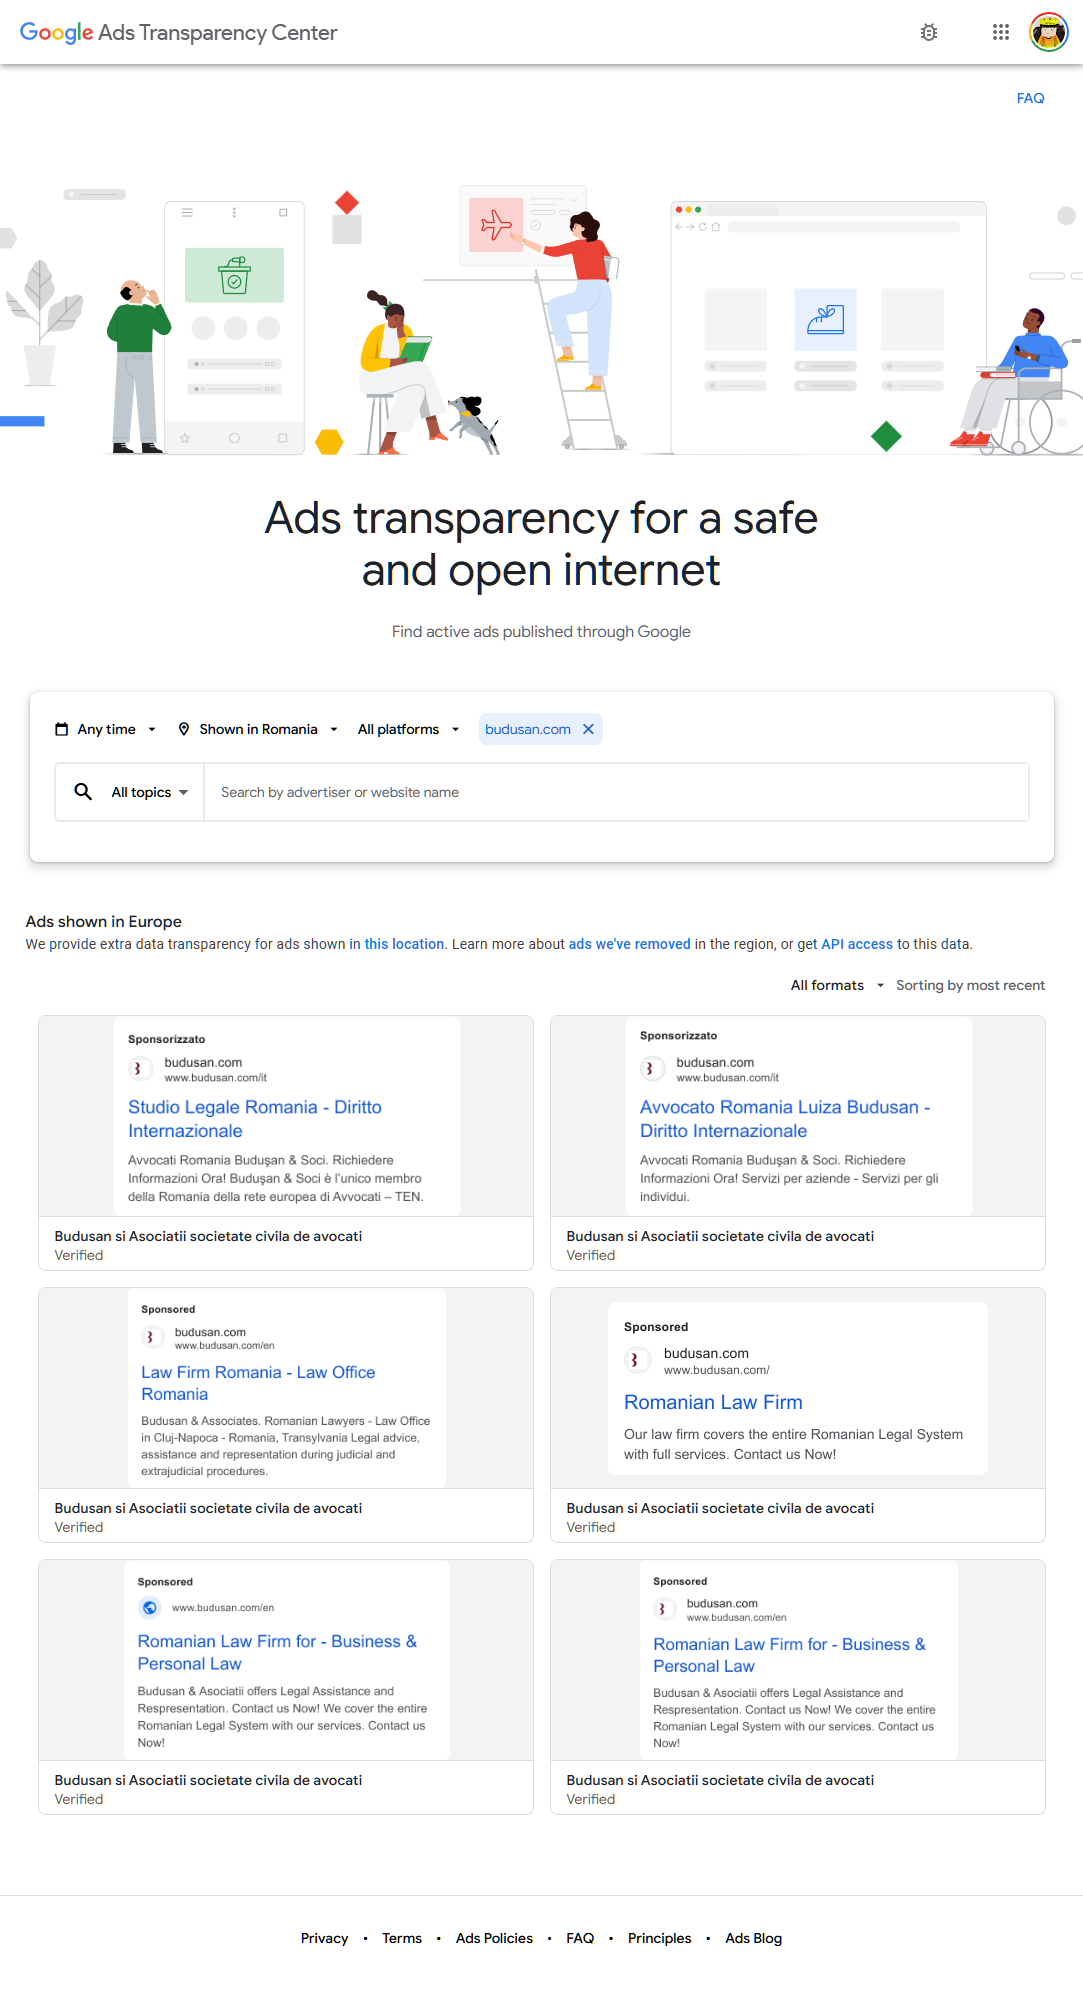Change Sorting by most recent option
This screenshot has height=2012, width=1083.
click(970, 985)
